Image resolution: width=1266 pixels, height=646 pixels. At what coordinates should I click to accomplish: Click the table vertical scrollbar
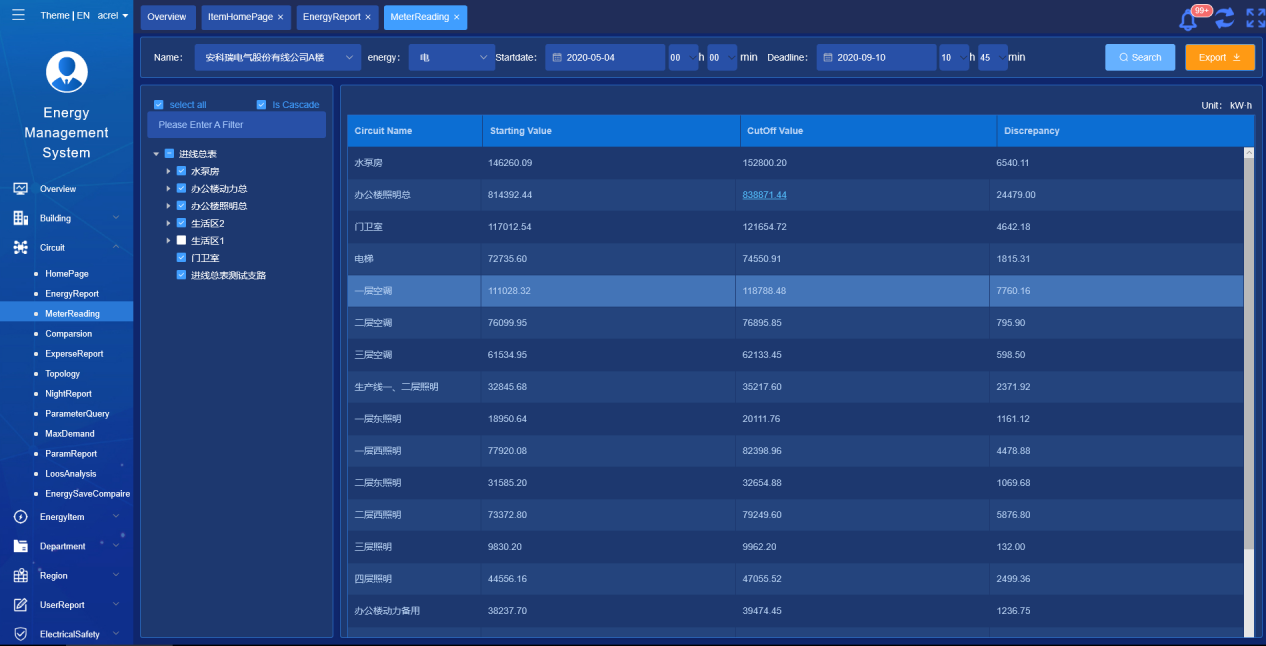tap(1248, 350)
